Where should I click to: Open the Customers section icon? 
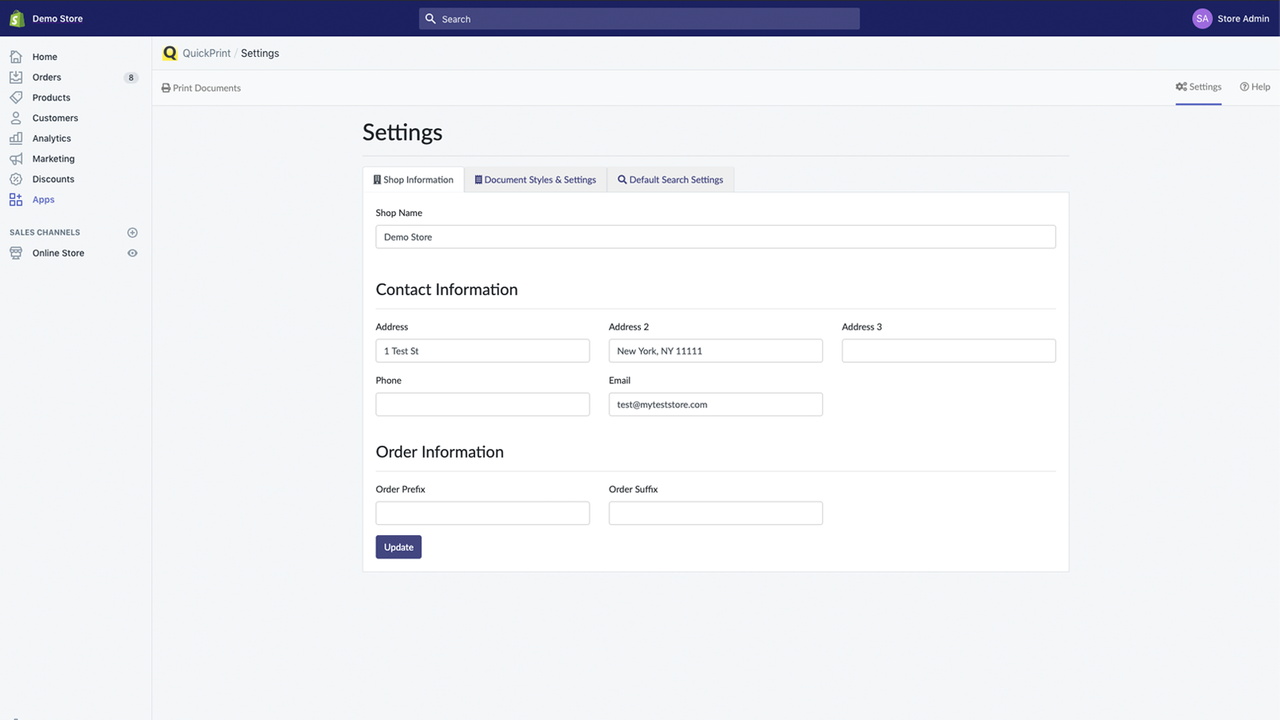click(15, 118)
